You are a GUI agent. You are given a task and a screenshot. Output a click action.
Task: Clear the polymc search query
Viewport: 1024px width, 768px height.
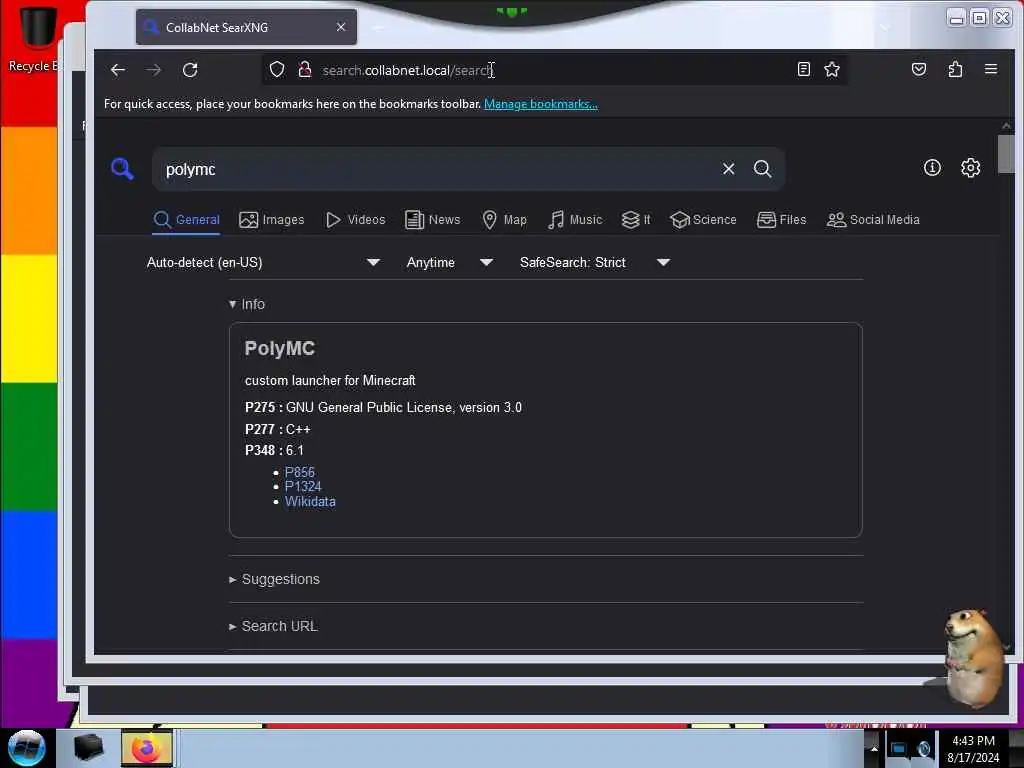coord(729,168)
